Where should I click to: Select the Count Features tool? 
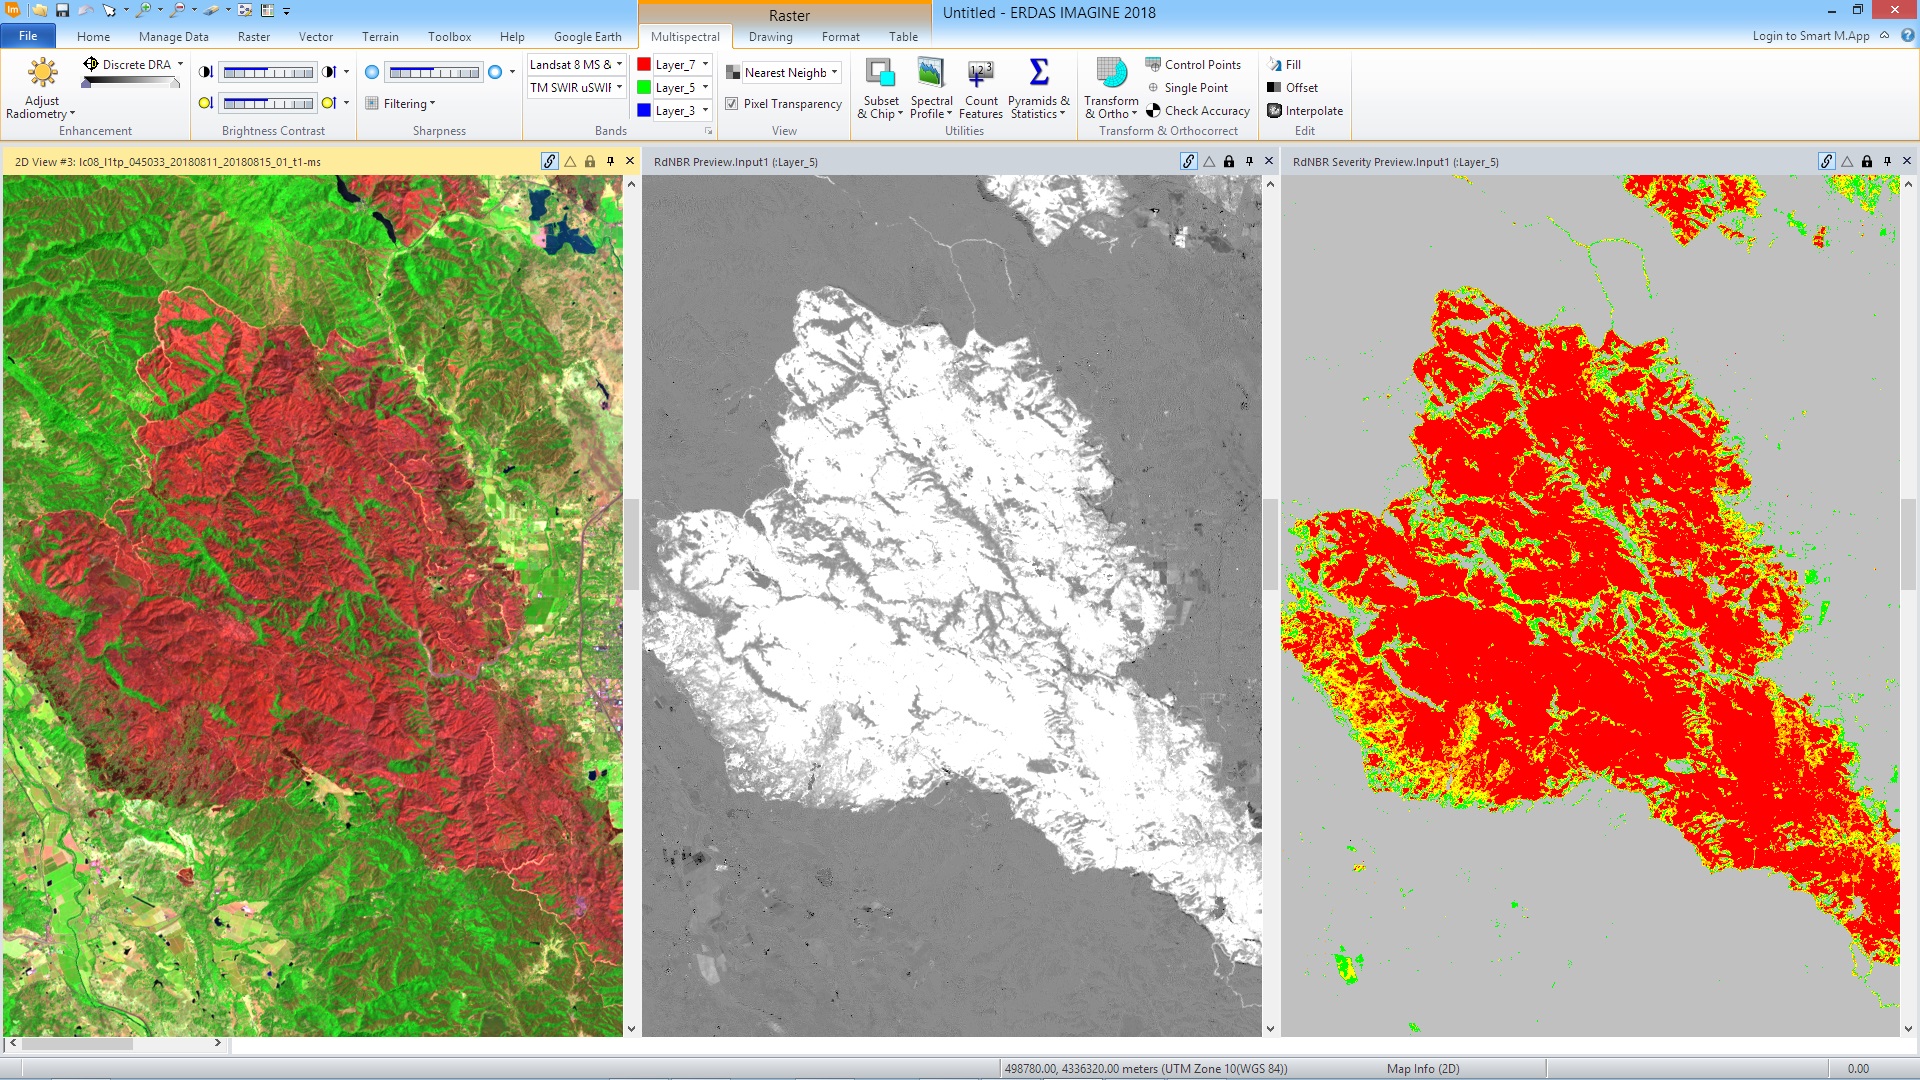(x=980, y=90)
